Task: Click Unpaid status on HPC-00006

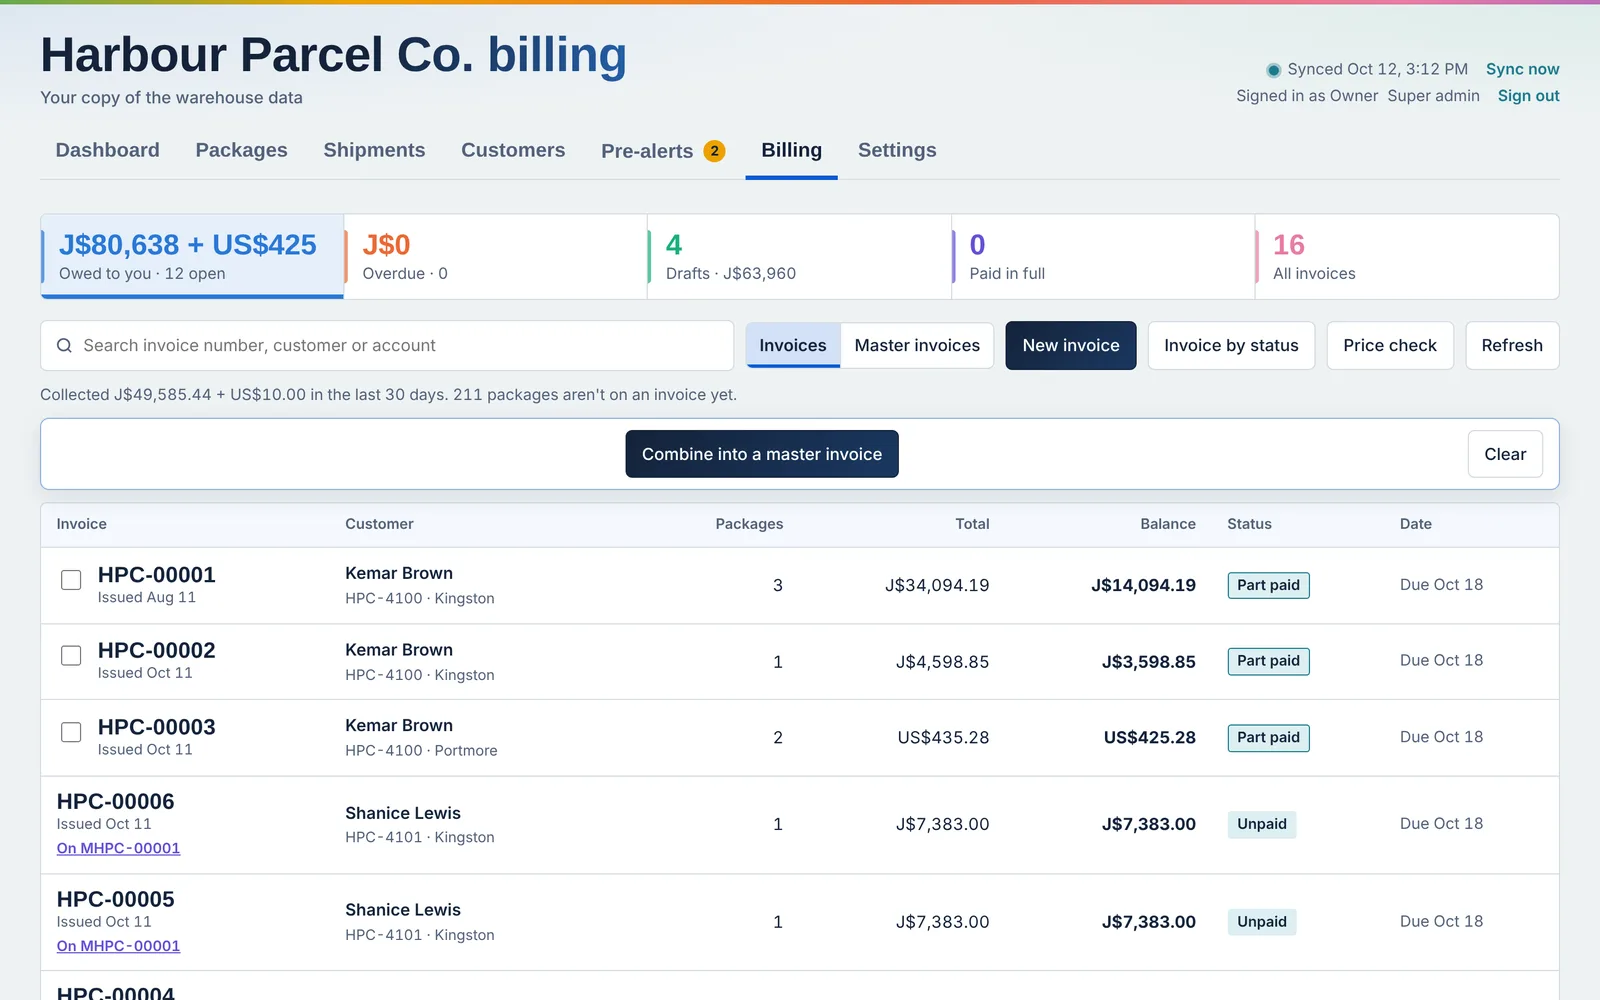Action: (1262, 825)
